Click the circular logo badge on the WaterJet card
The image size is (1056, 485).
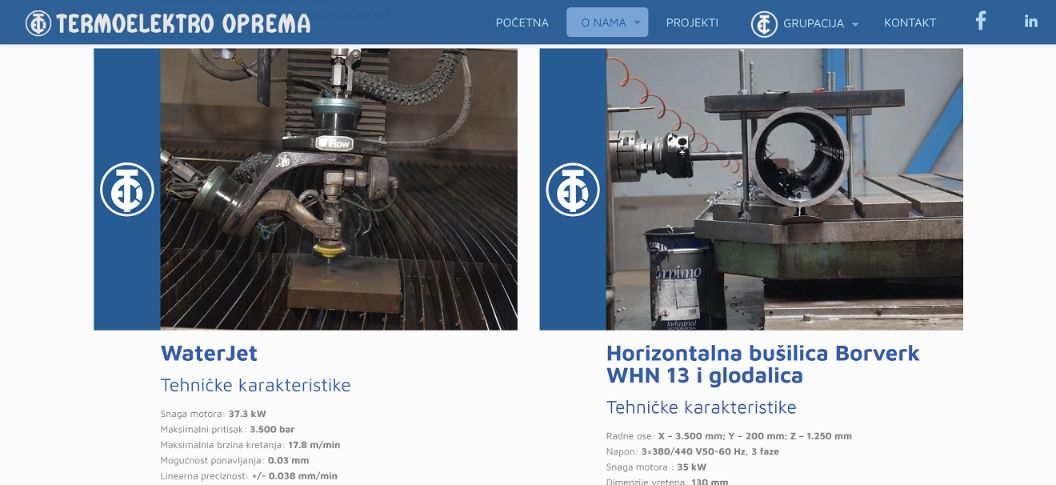127,189
